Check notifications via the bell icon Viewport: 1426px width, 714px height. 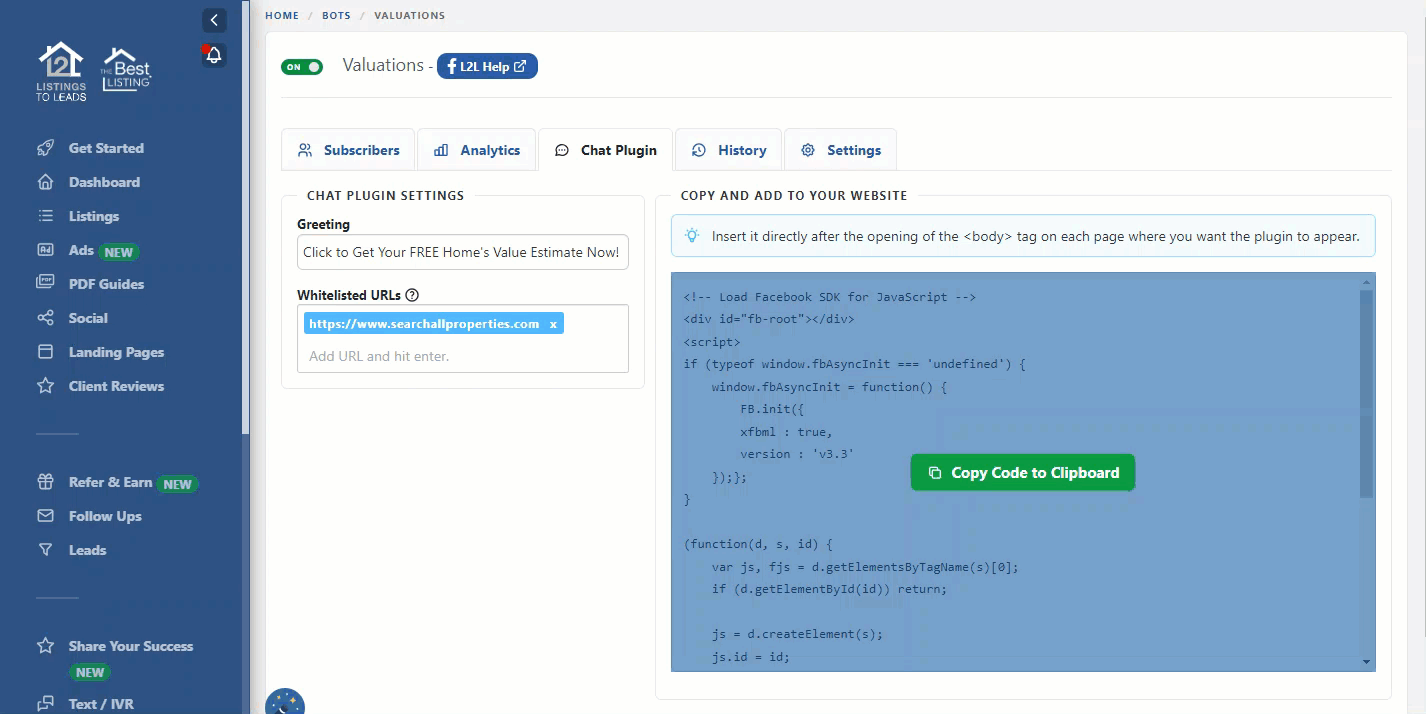(213, 55)
